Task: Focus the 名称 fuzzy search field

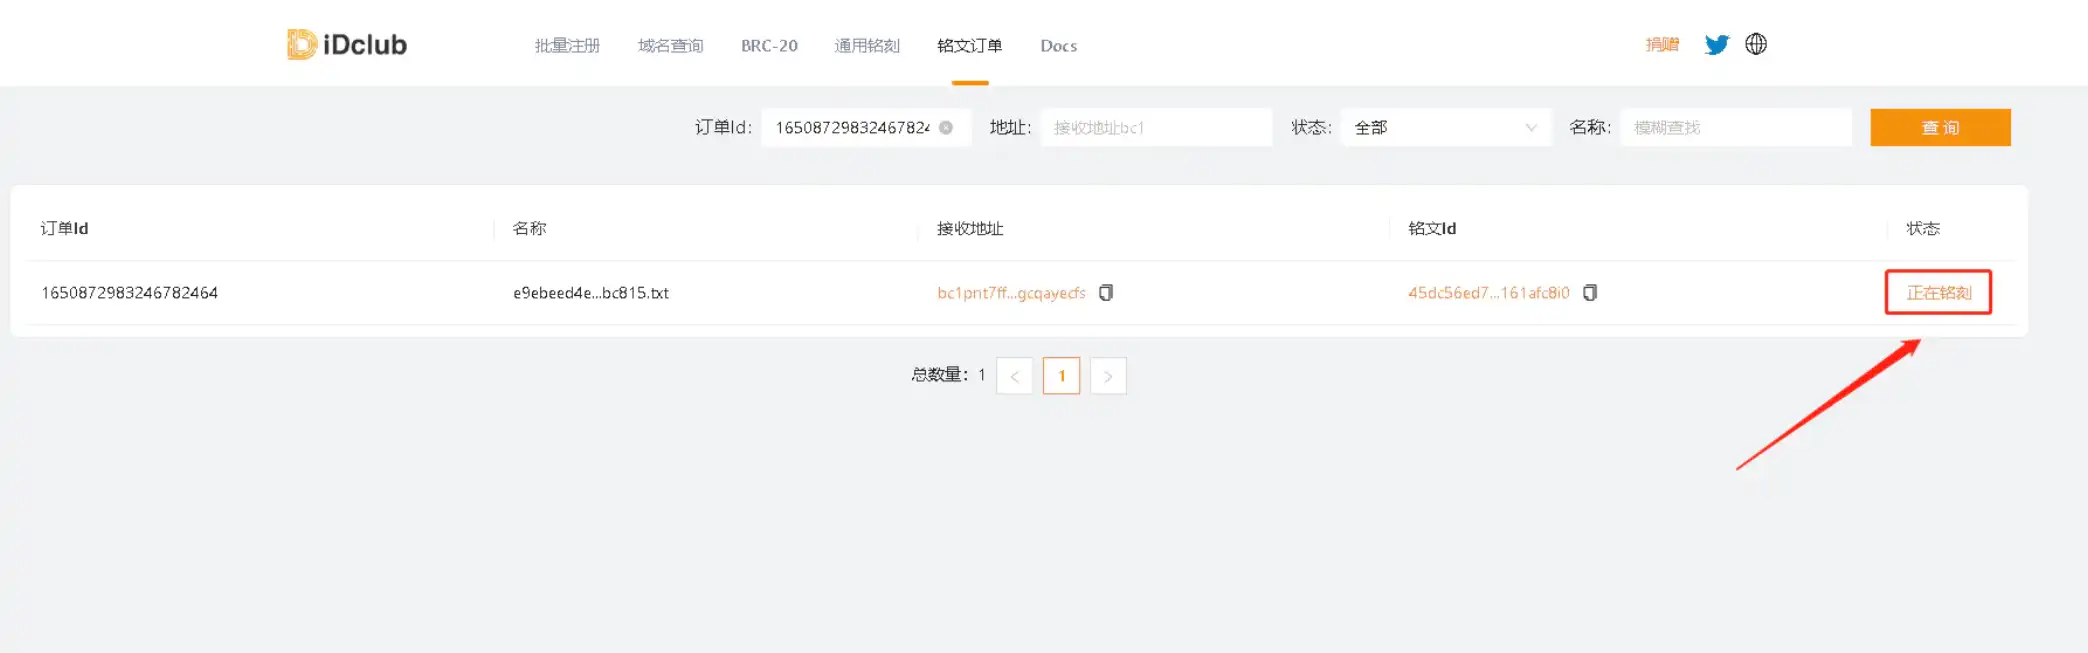Action: 1735,128
